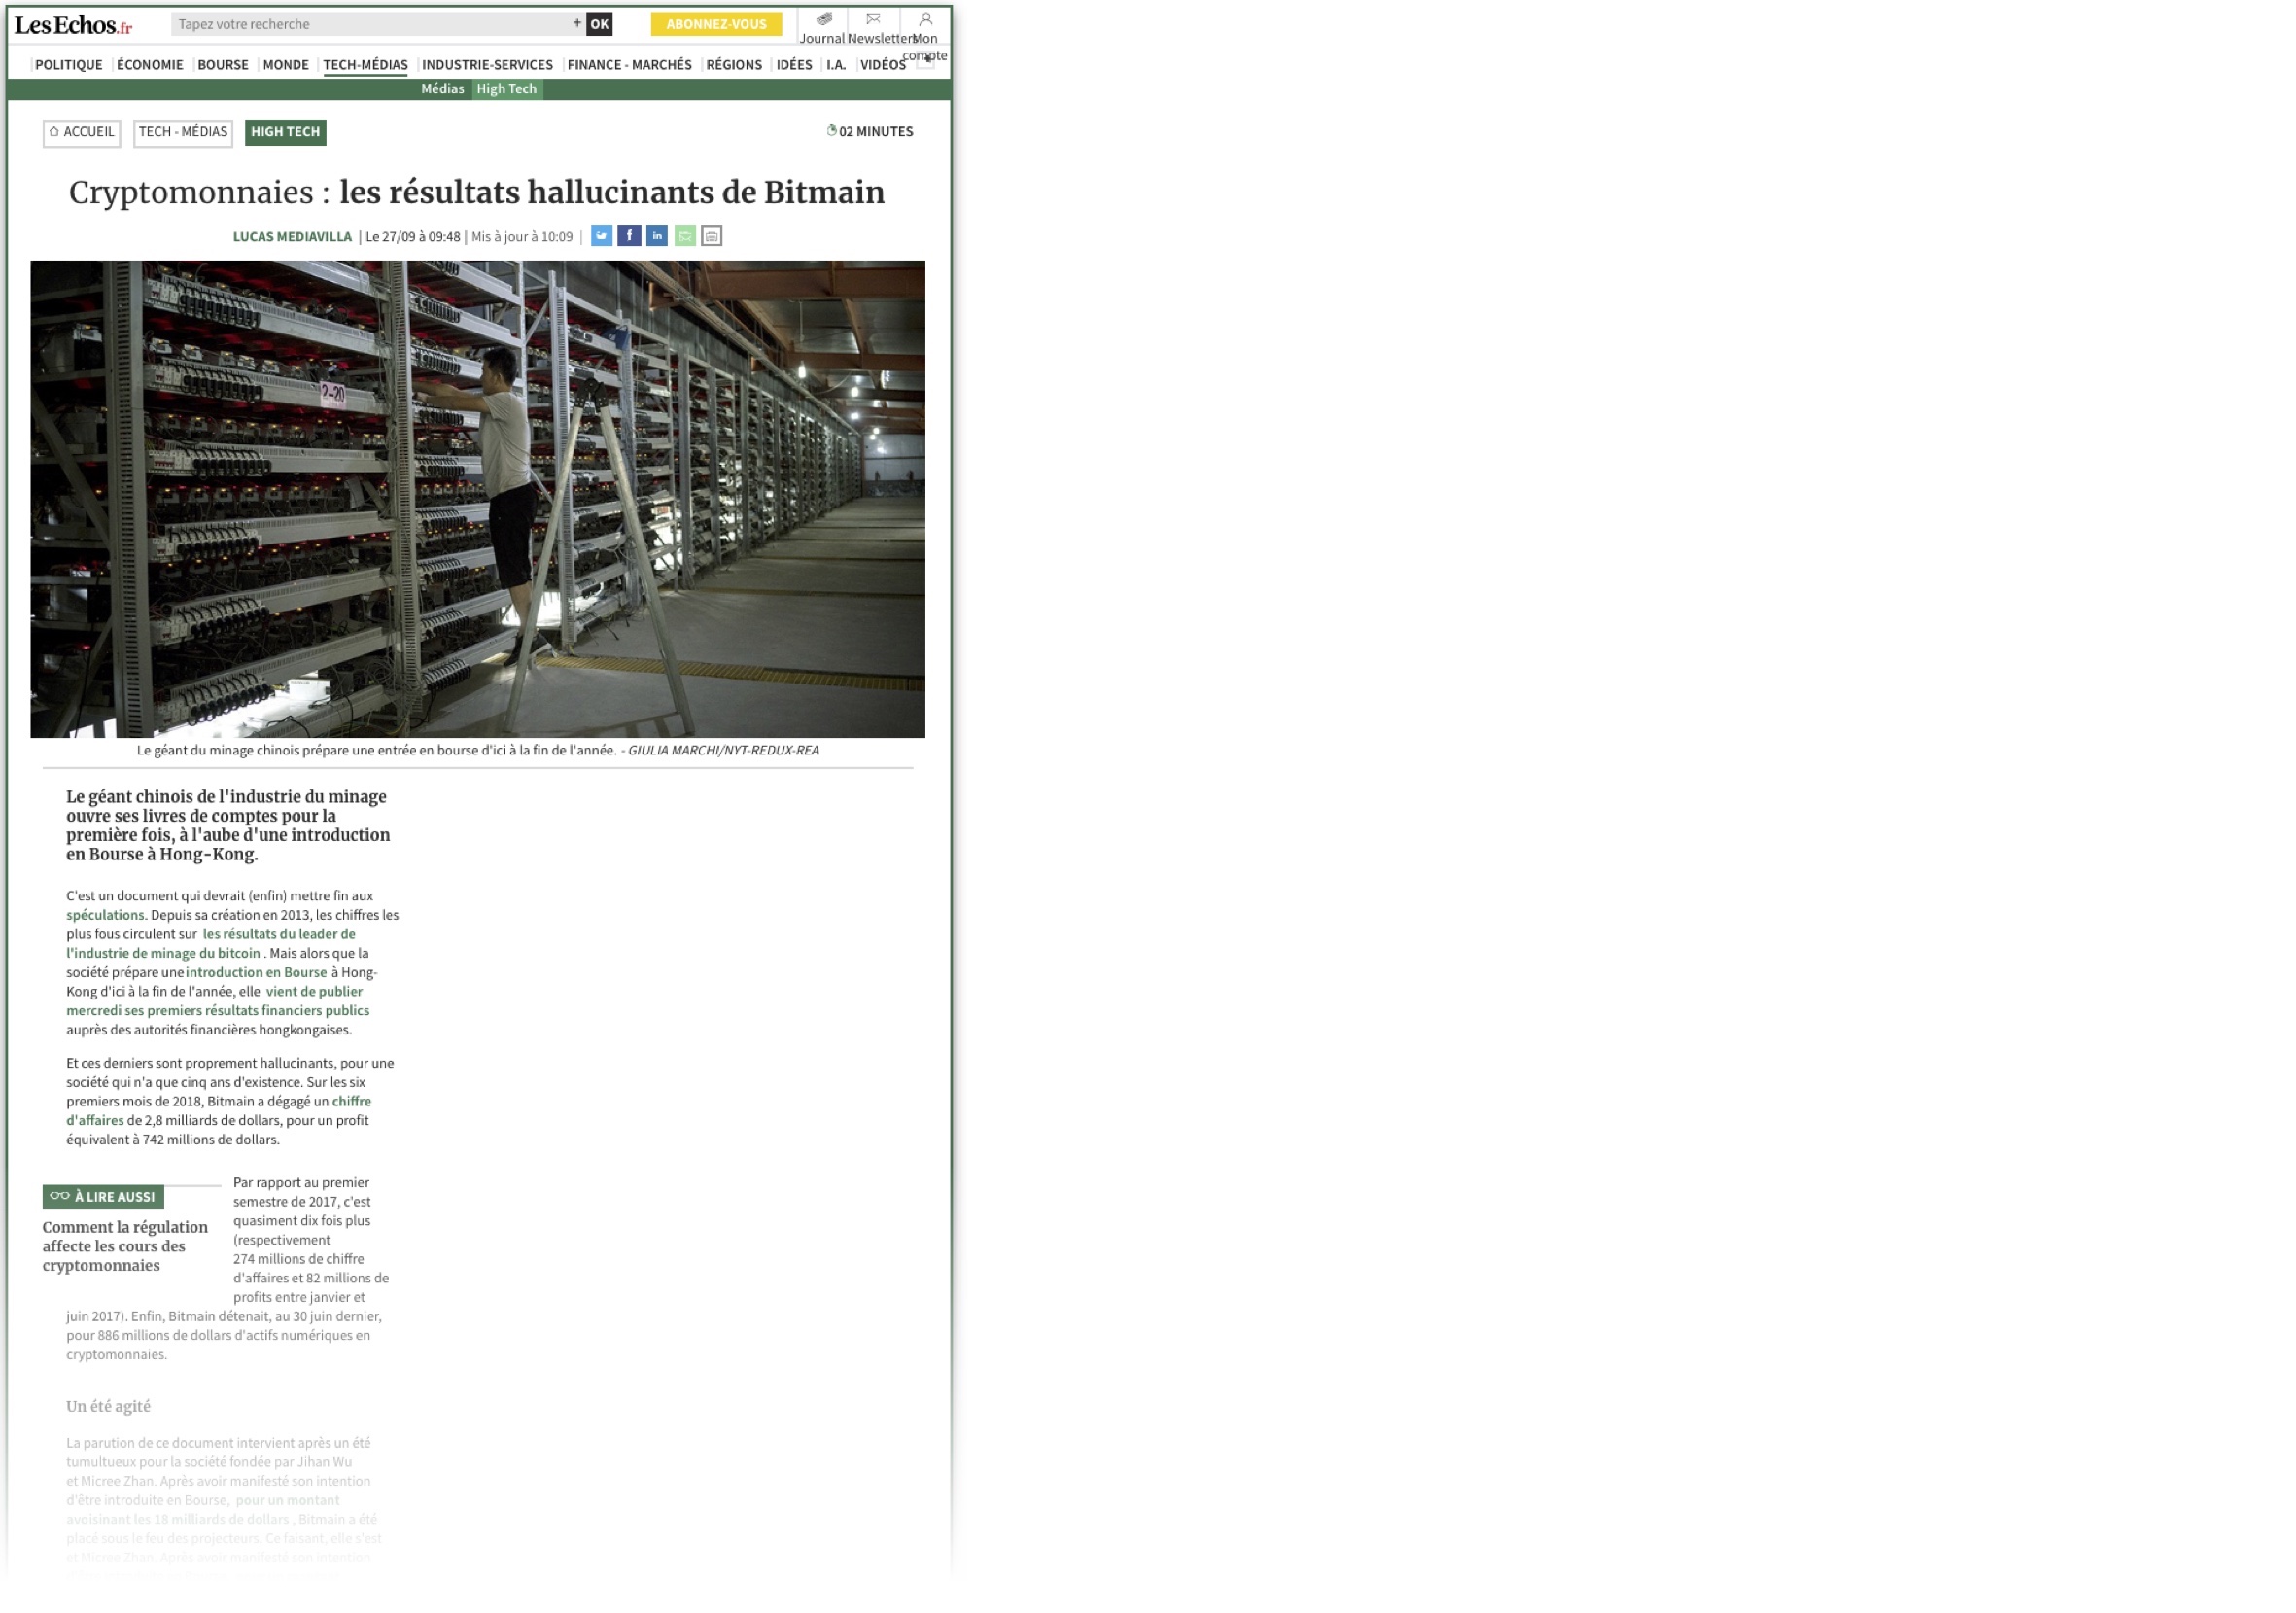
Task: Open the Monde menu section
Action: pyautogui.click(x=286, y=65)
